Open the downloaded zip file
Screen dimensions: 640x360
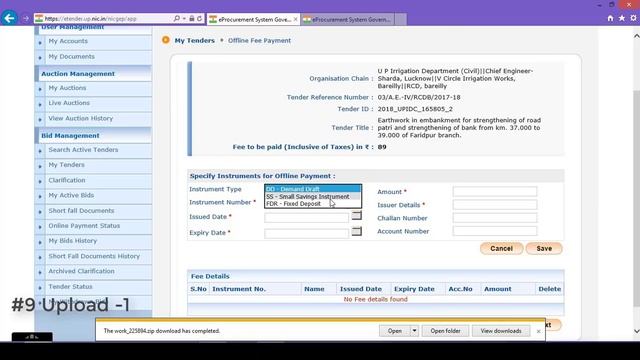[394, 331]
